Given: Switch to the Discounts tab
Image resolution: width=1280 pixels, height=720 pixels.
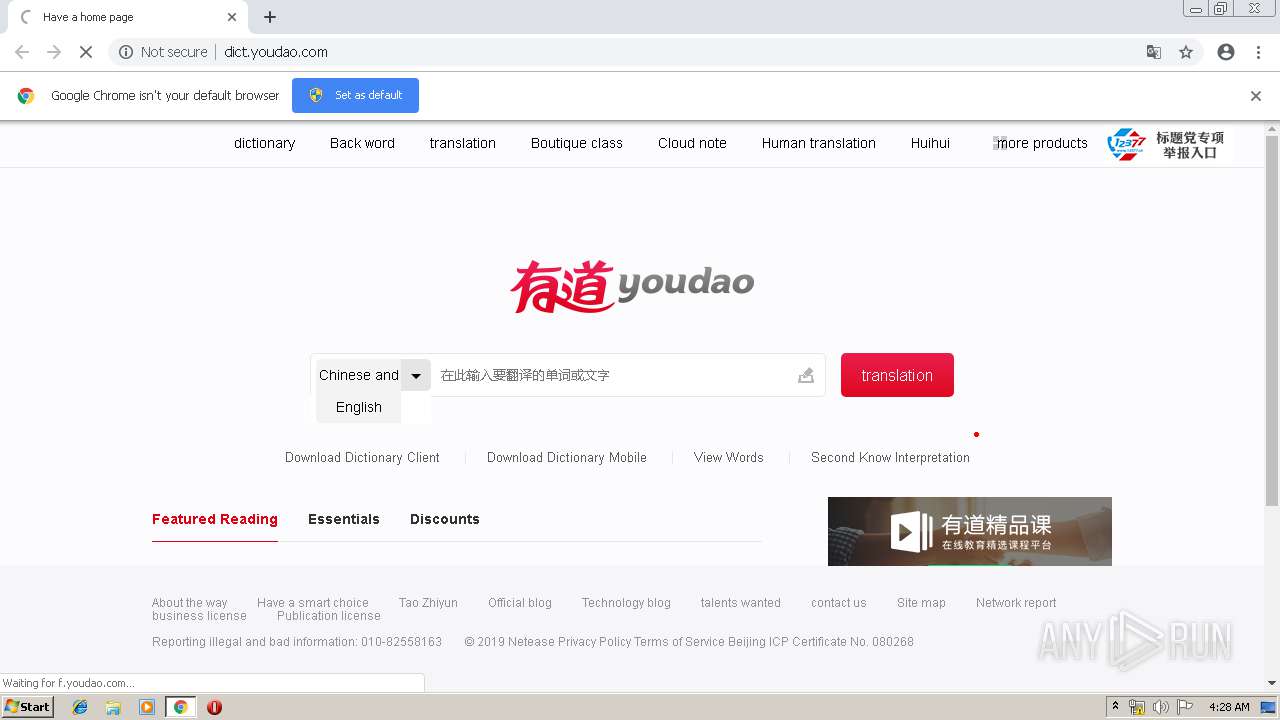Looking at the screenshot, I should (x=445, y=519).
